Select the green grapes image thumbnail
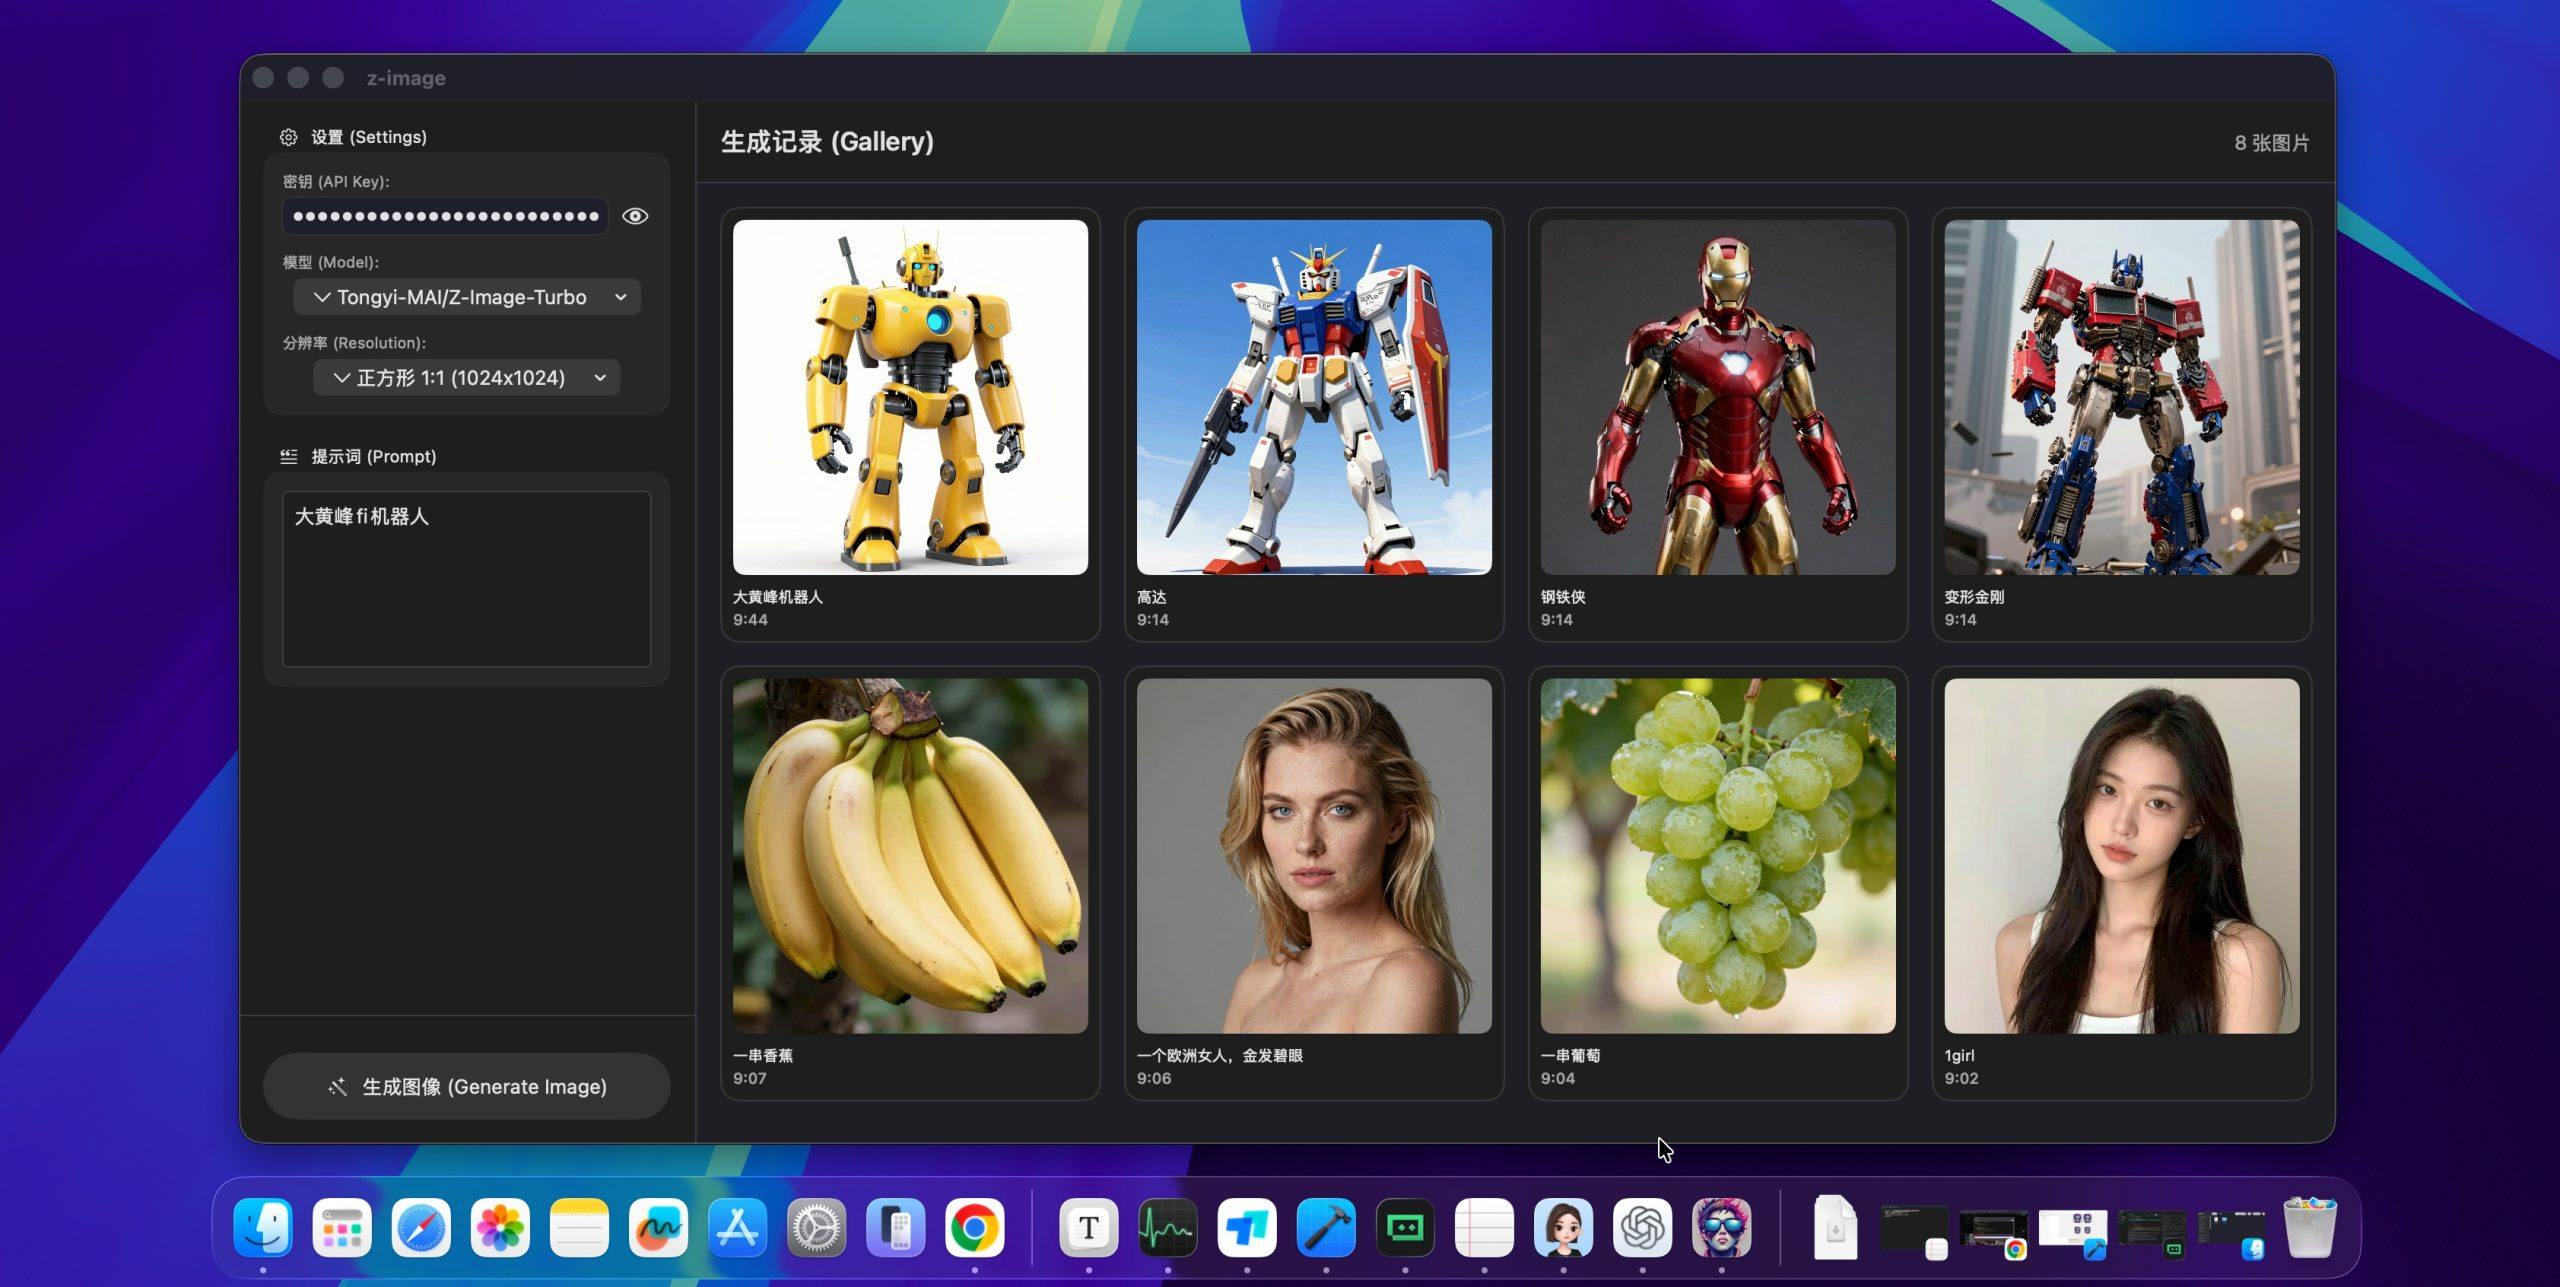This screenshot has height=1287, width=2560. (x=1717, y=856)
